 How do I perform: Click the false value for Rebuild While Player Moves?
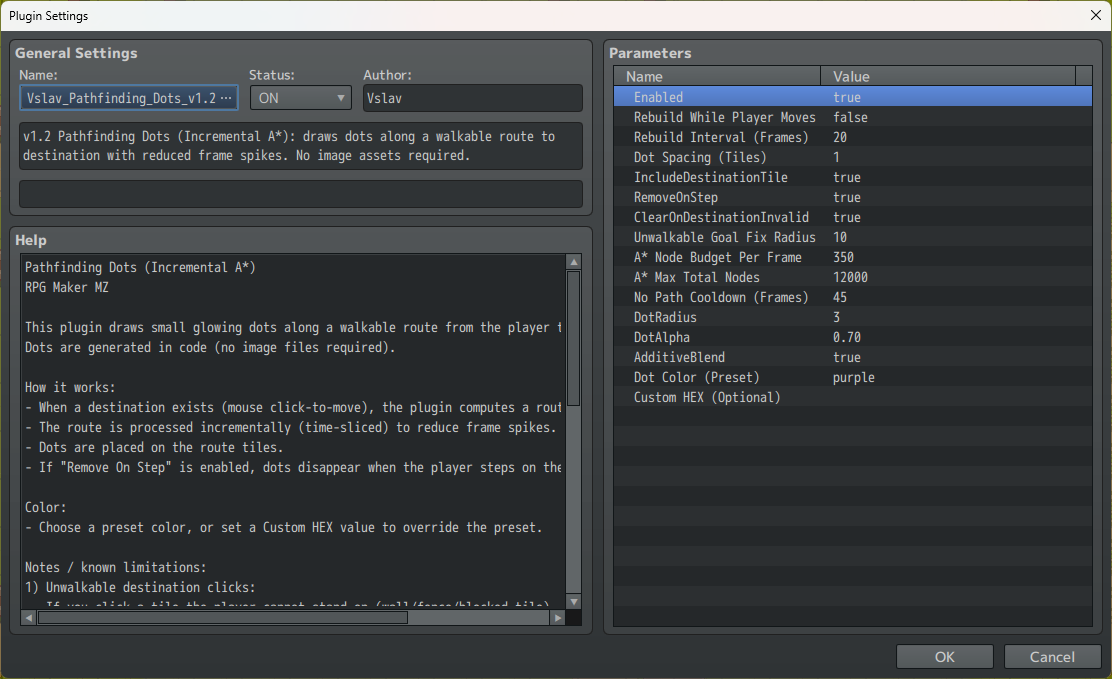850,117
